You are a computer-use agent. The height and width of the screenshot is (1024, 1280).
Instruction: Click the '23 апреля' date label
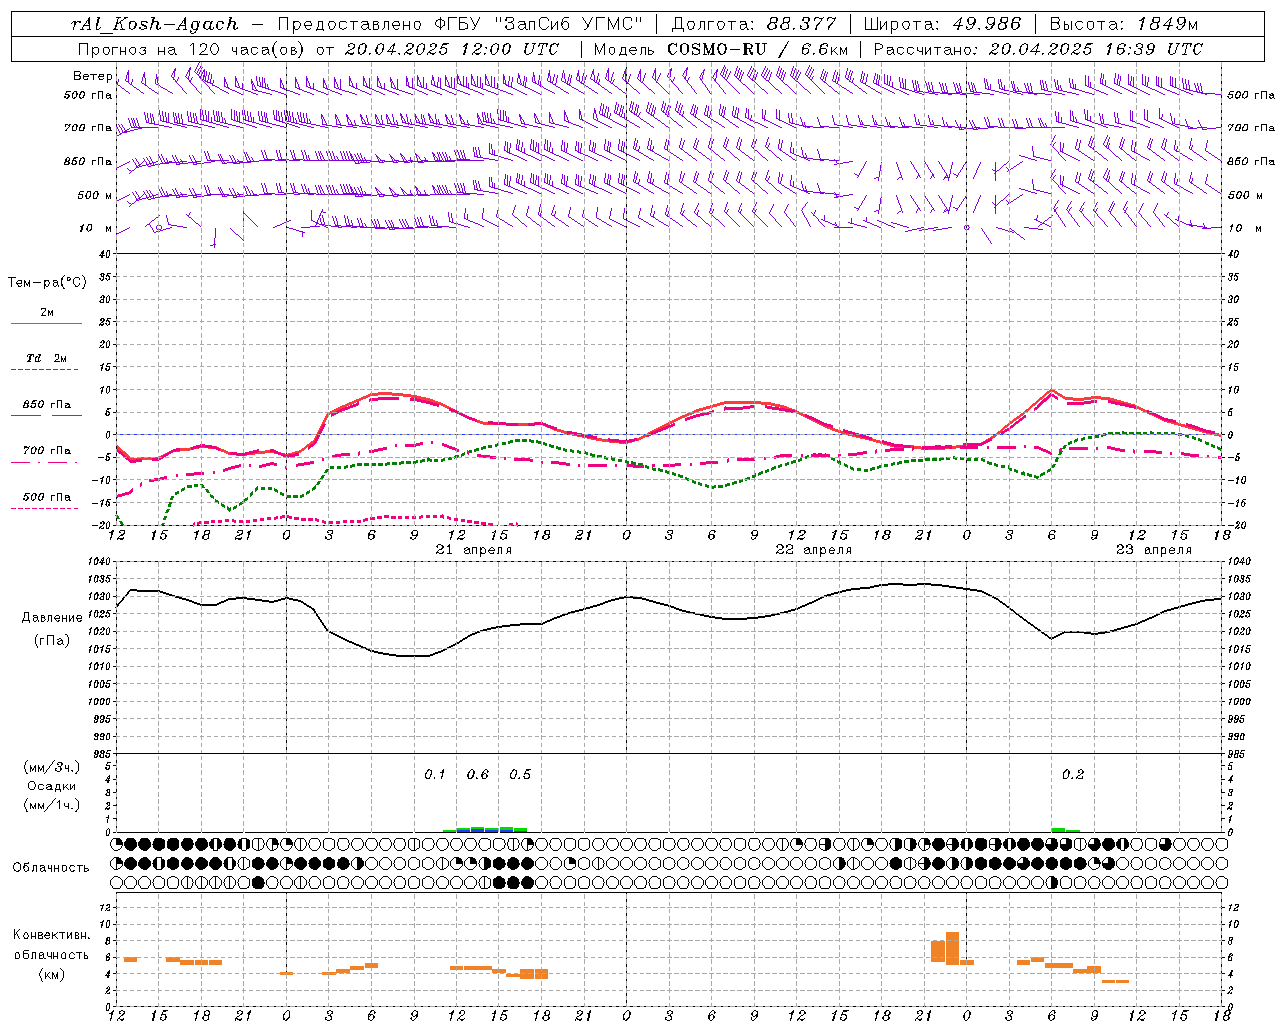click(1154, 550)
